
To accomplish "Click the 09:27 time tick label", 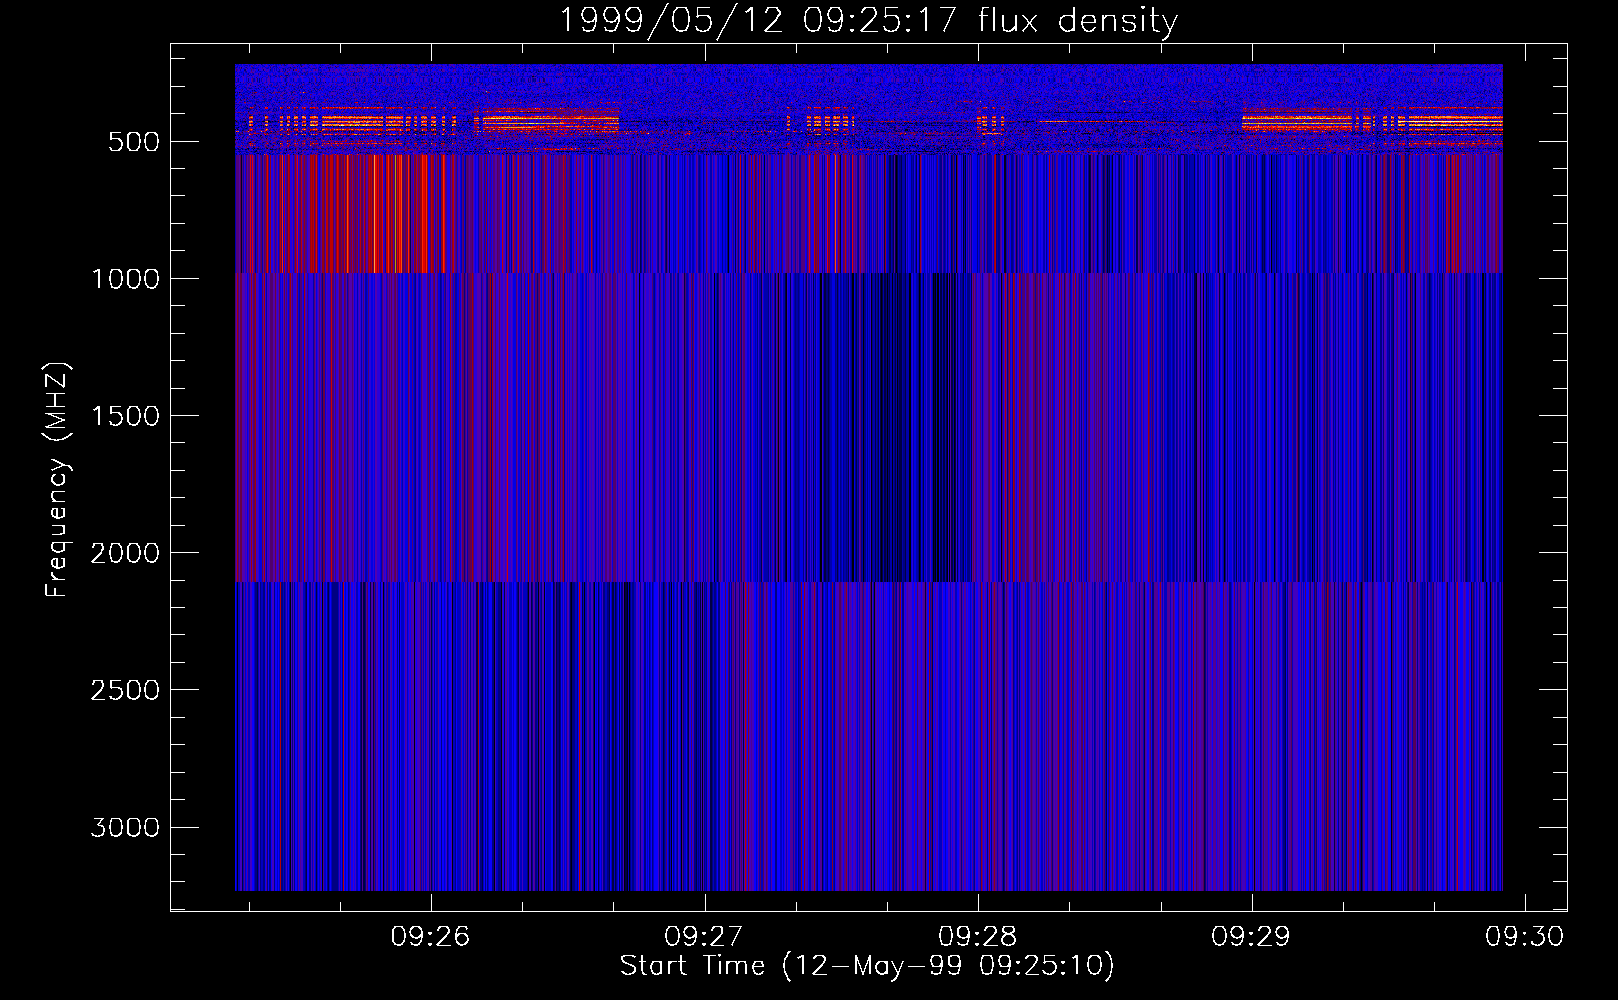I will [704, 936].
